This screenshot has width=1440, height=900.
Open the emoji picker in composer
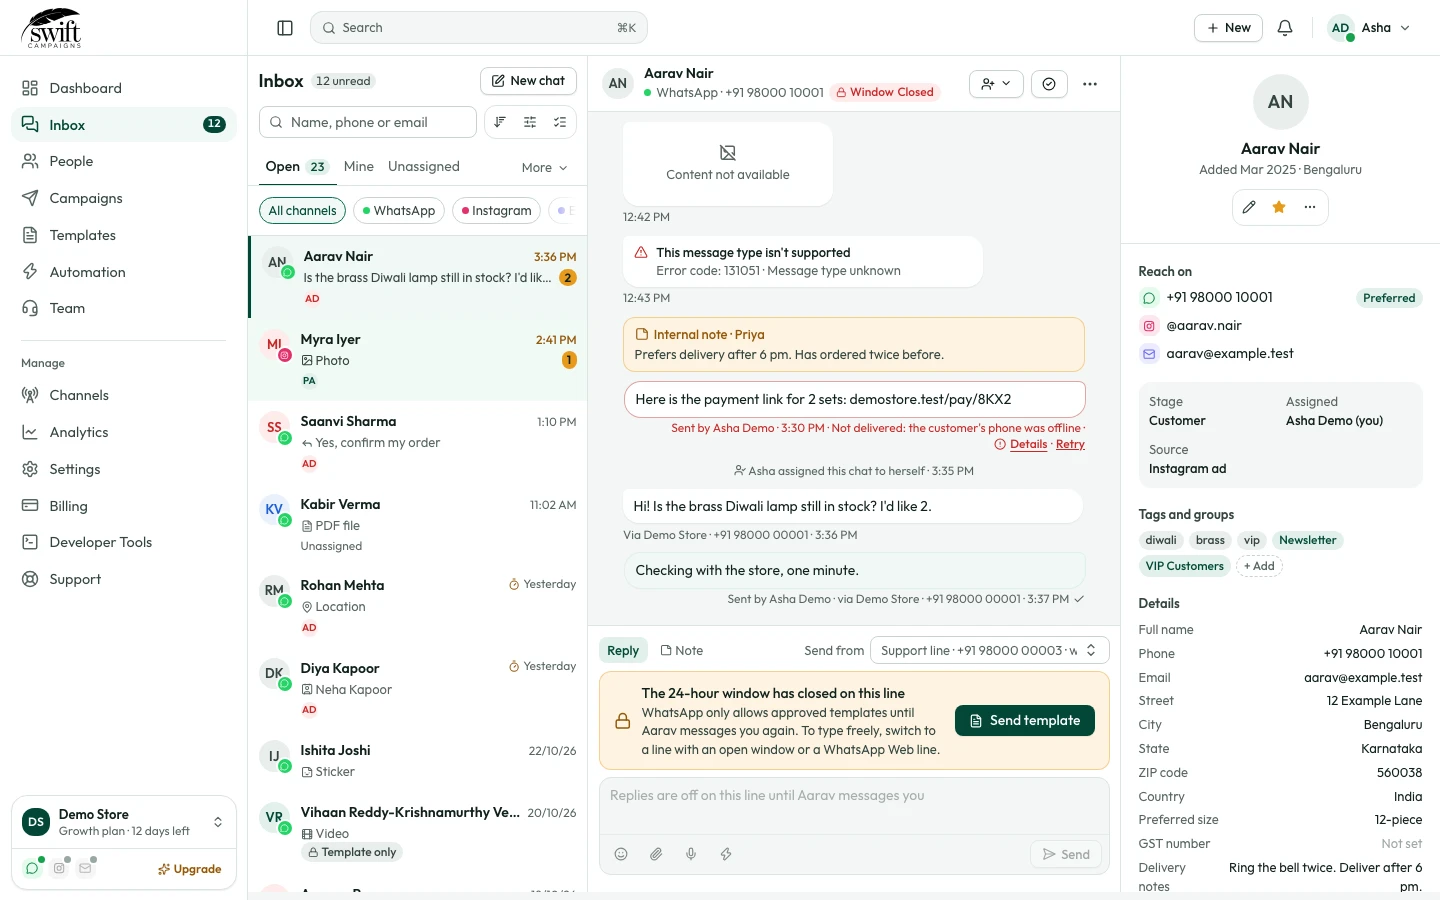point(621,854)
